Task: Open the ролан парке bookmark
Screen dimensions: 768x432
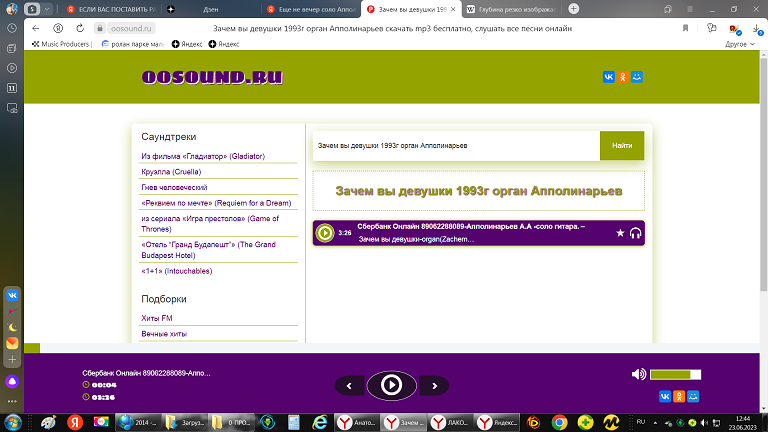Action: pyautogui.click(x=133, y=44)
